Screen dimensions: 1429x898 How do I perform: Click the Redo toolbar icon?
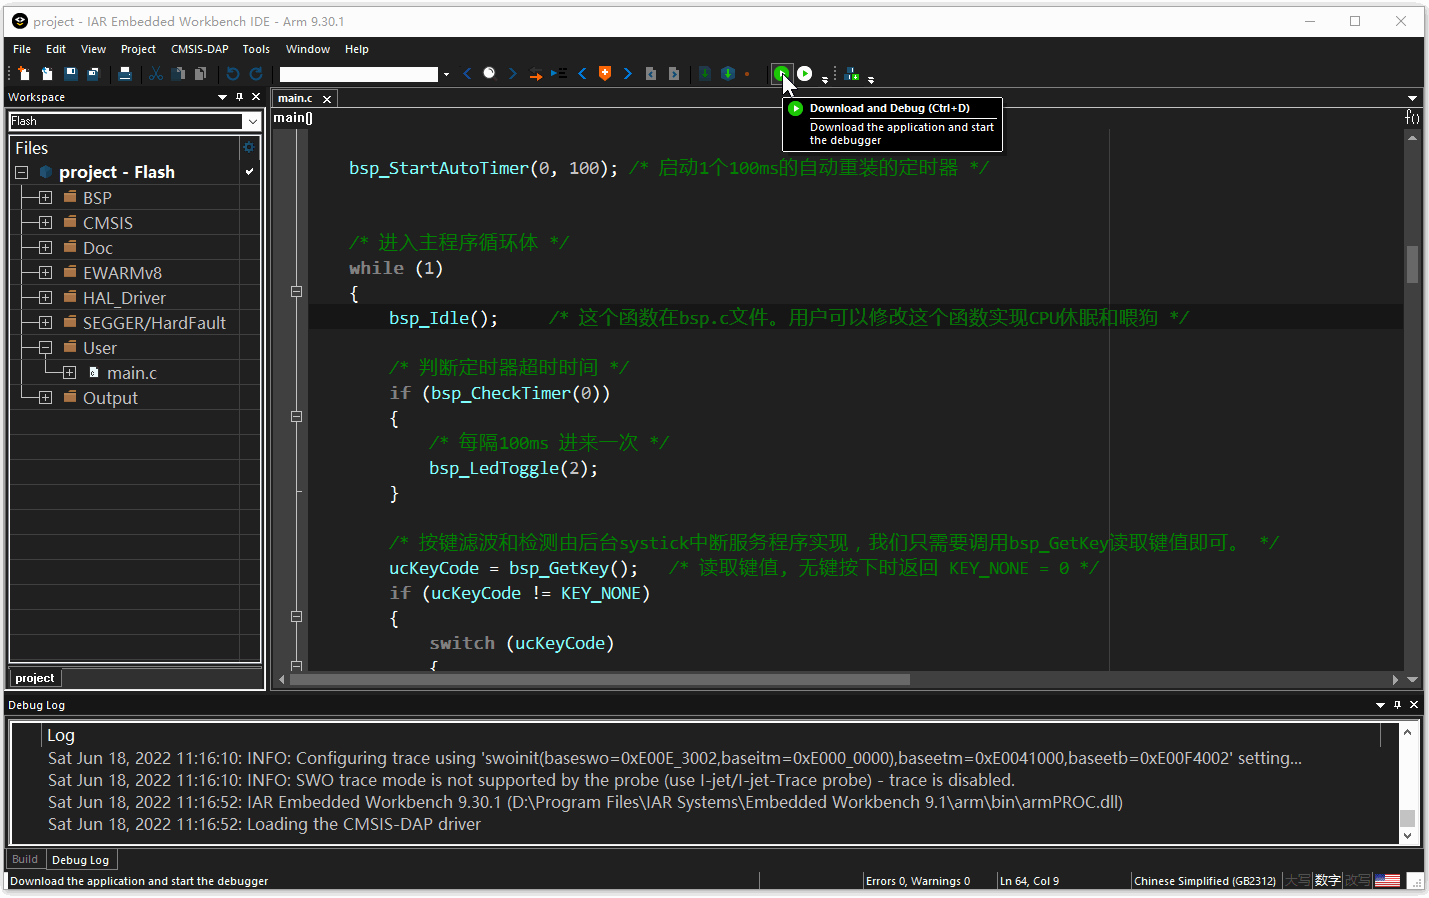[x=256, y=73]
